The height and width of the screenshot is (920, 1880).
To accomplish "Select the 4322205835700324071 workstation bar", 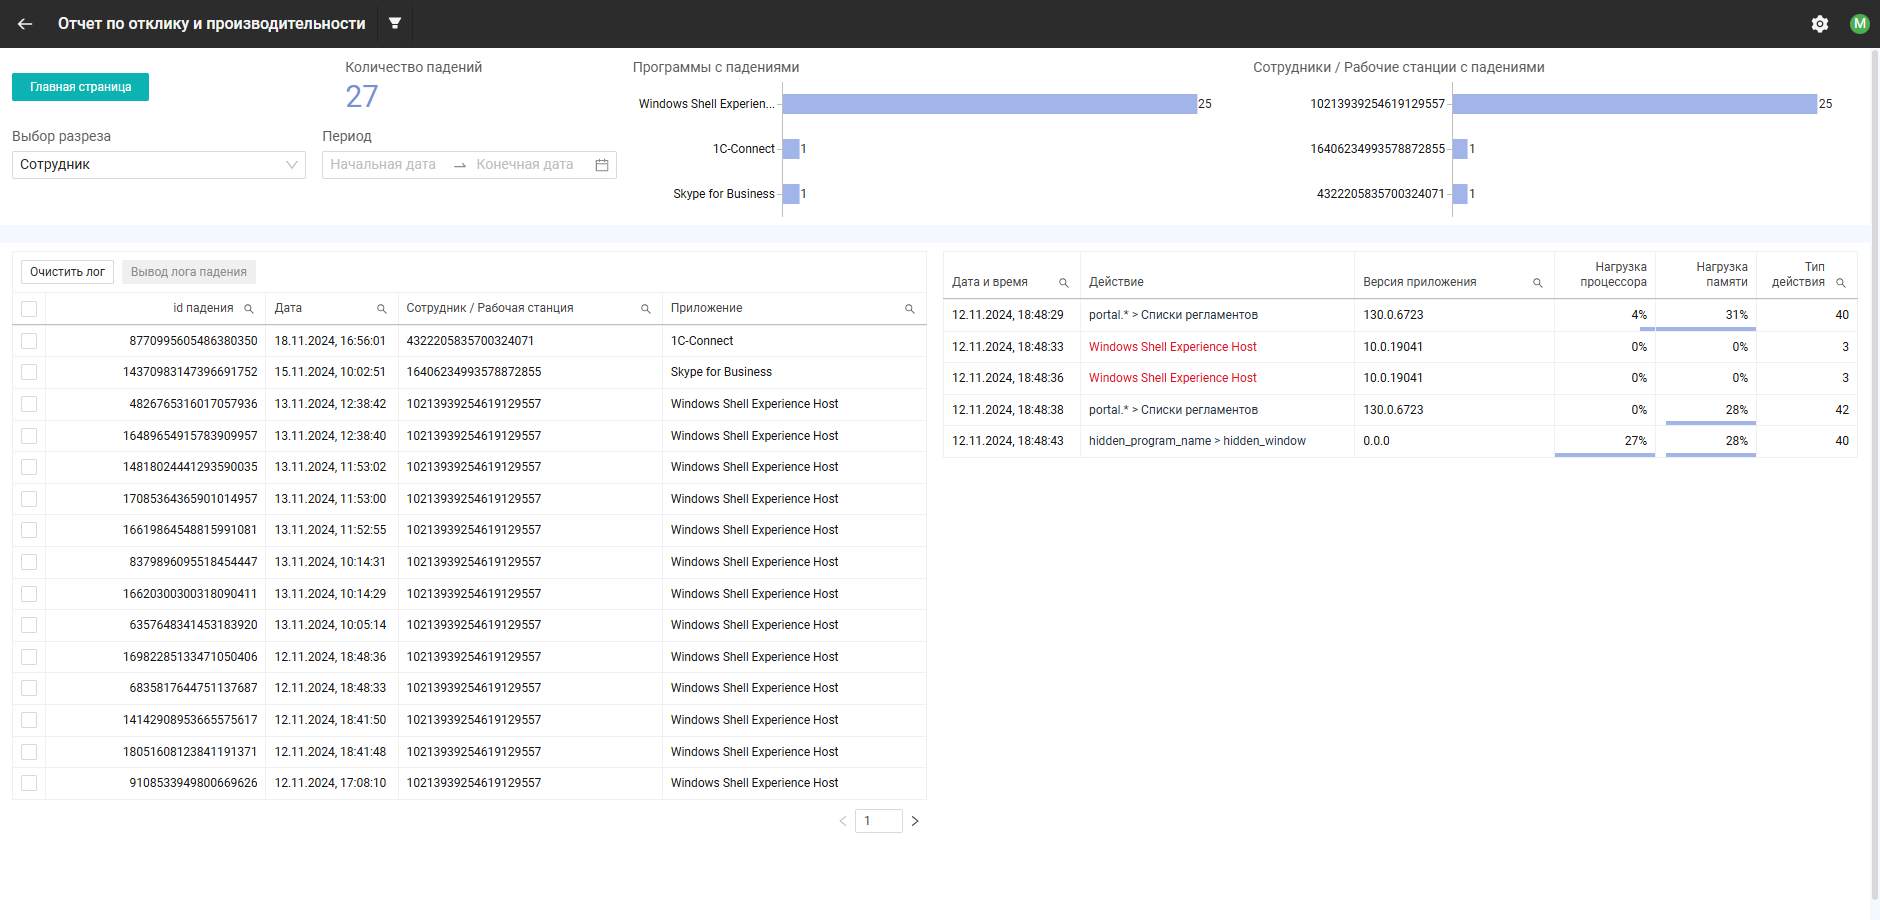I will click(1460, 194).
